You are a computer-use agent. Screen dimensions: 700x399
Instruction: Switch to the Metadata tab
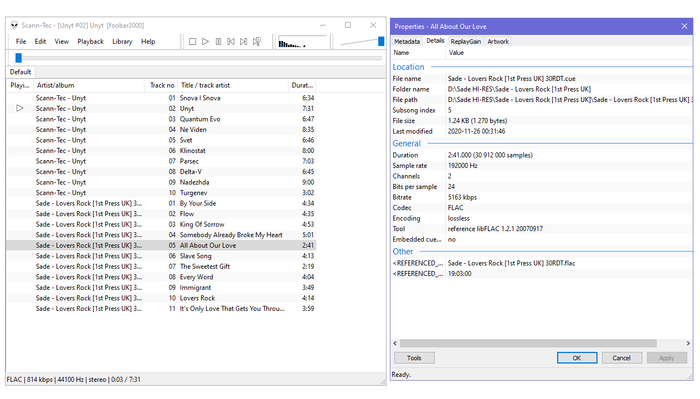407,42
